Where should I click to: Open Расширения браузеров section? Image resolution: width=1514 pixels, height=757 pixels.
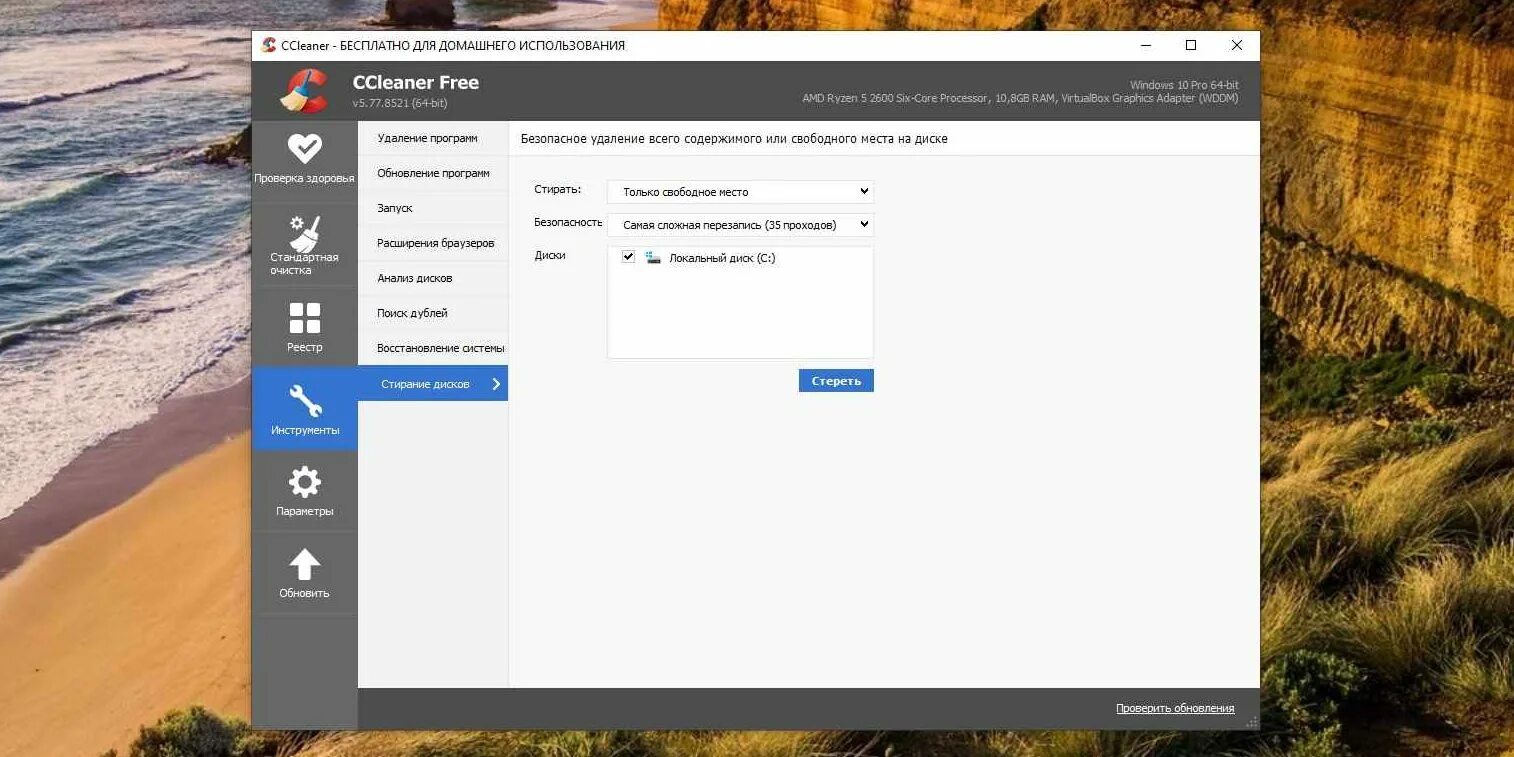pyautogui.click(x=433, y=243)
